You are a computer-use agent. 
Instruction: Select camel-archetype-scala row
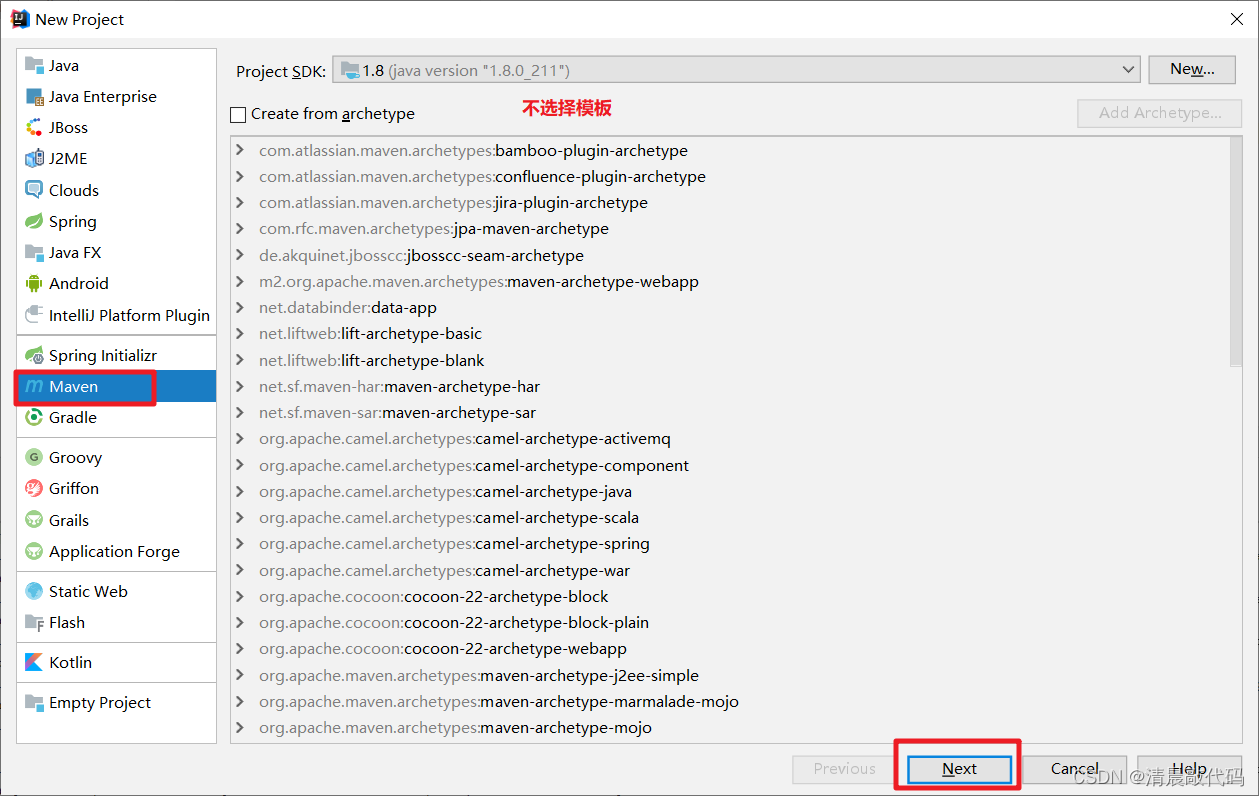pyautogui.click(x=729, y=518)
